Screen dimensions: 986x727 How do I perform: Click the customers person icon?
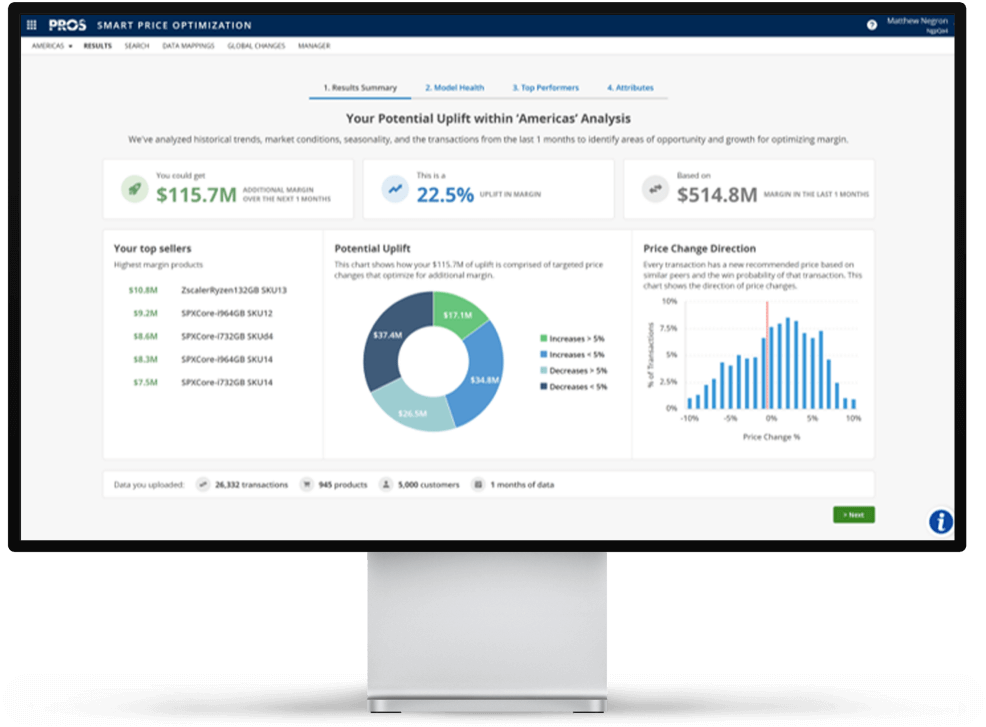(386, 484)
